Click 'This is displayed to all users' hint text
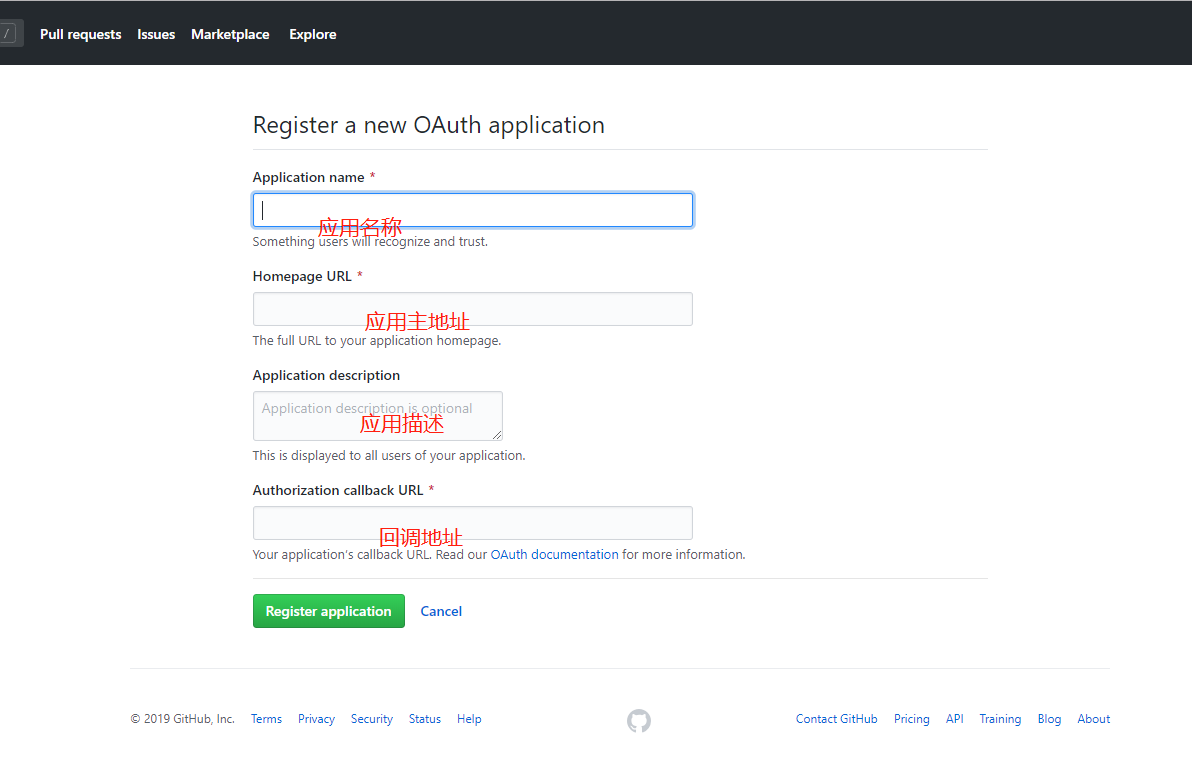Viewport: 1192px width, 779px height. tap(389, 455)
